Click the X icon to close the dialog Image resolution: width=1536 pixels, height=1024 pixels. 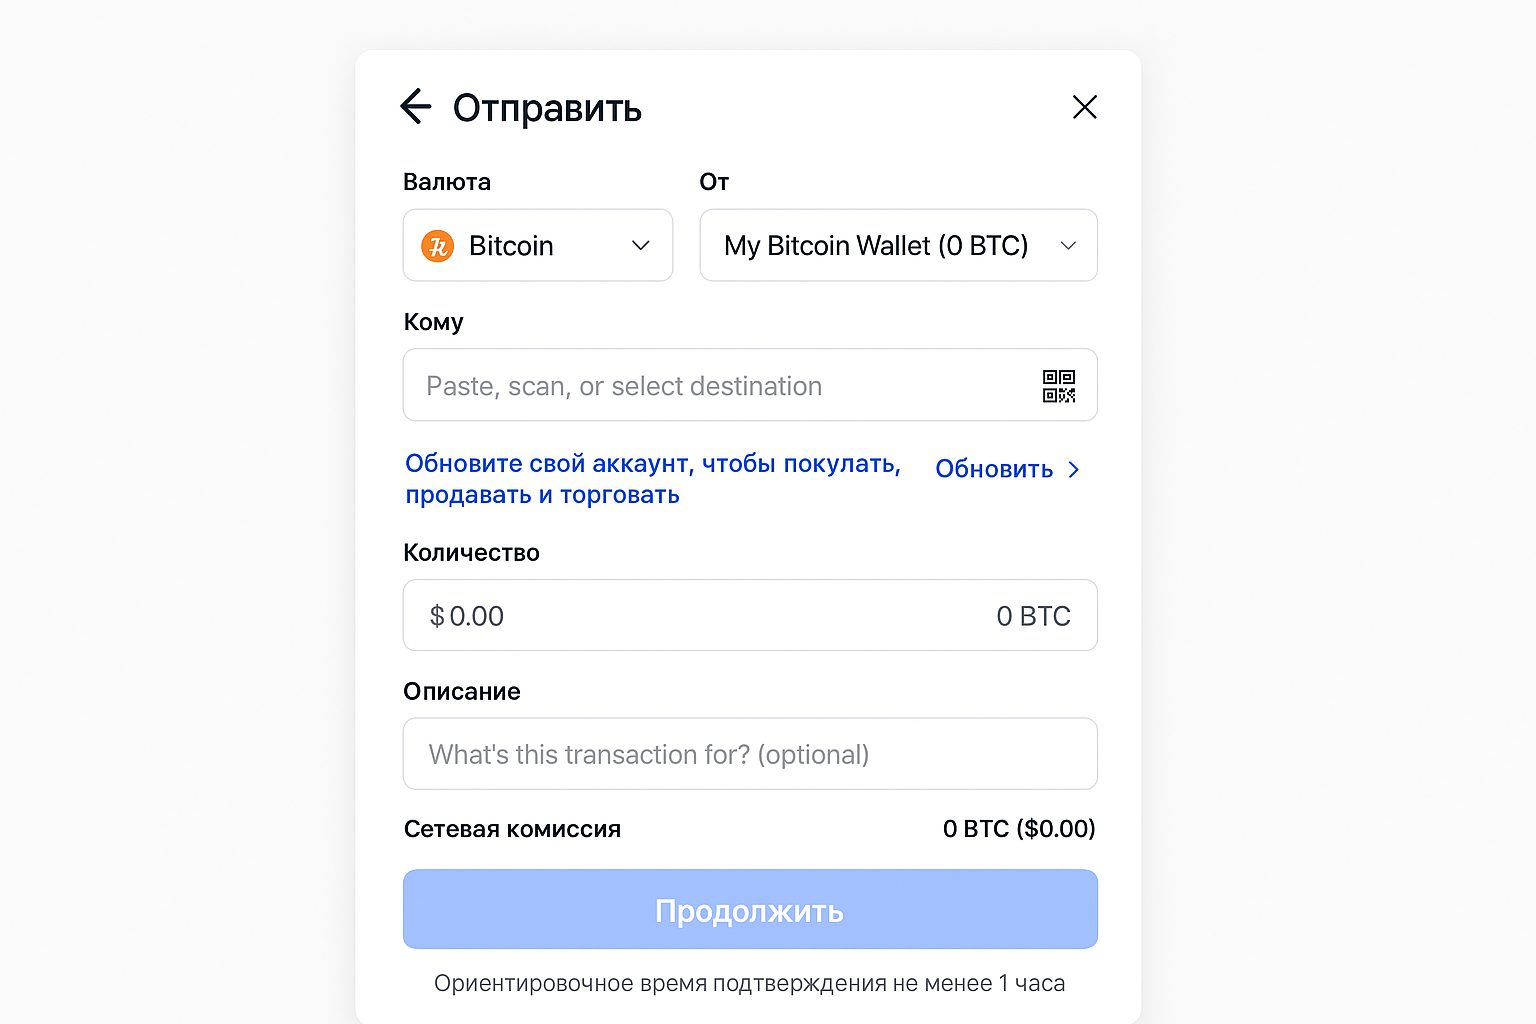point(1085,107)
